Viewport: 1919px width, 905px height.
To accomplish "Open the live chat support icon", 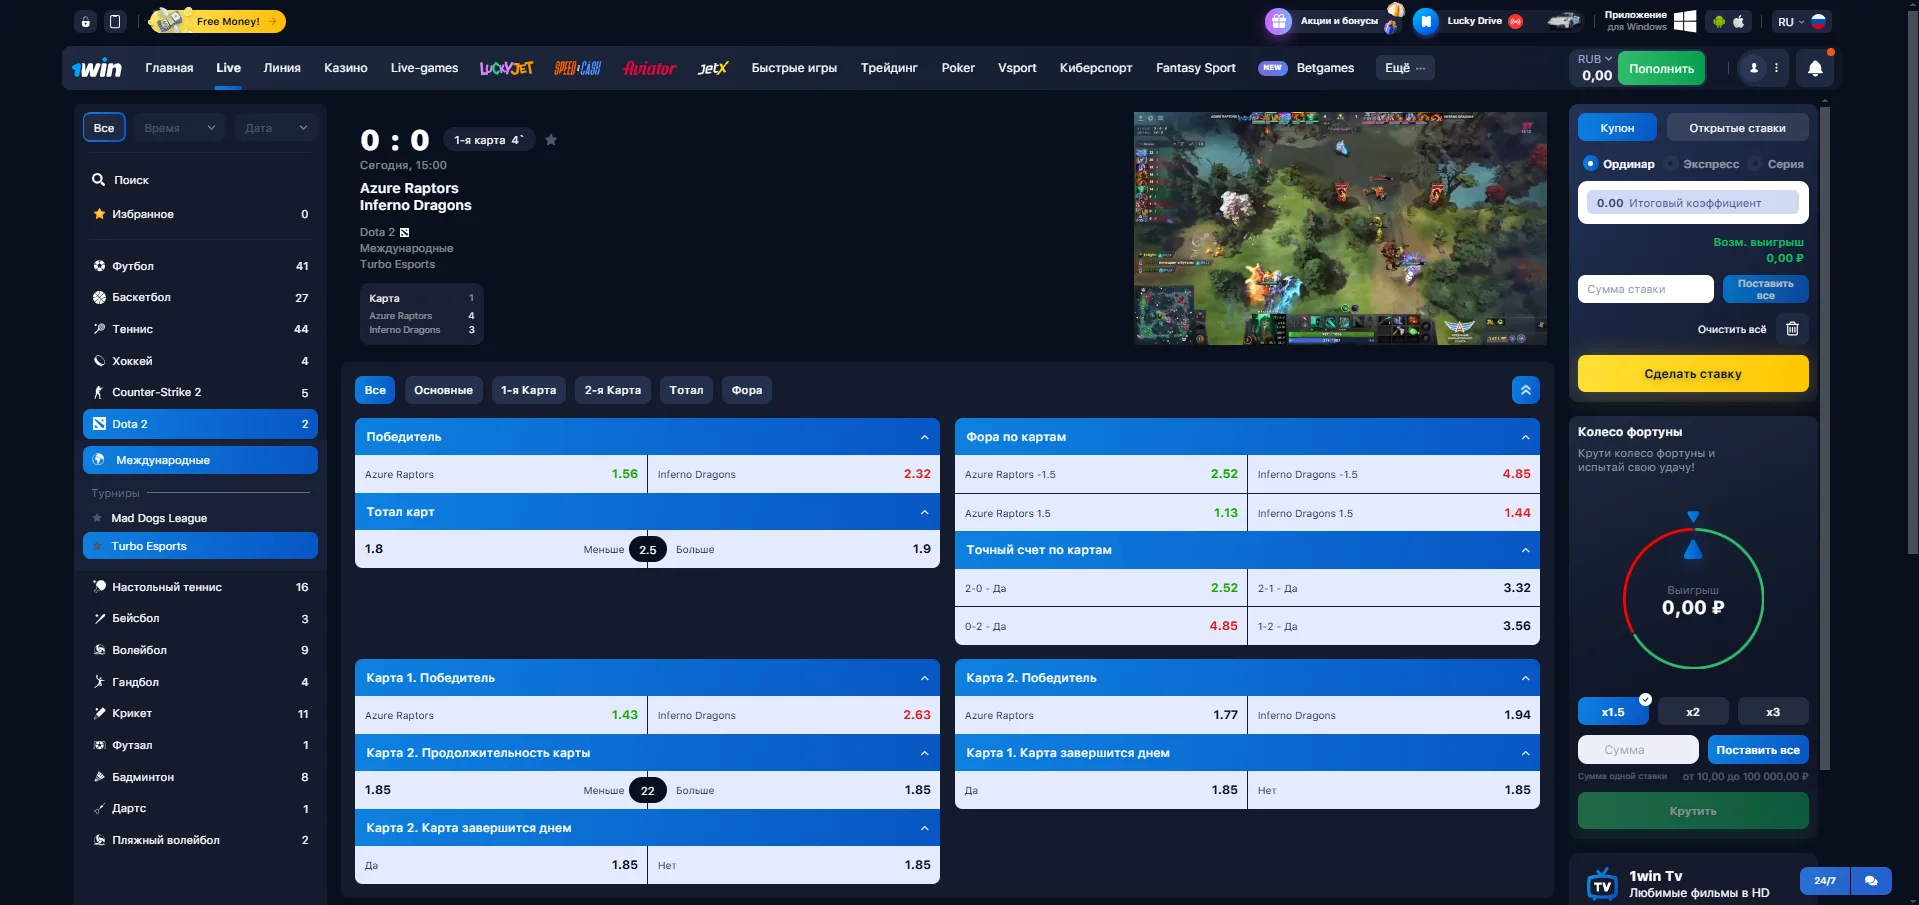I will (1871, 881).
